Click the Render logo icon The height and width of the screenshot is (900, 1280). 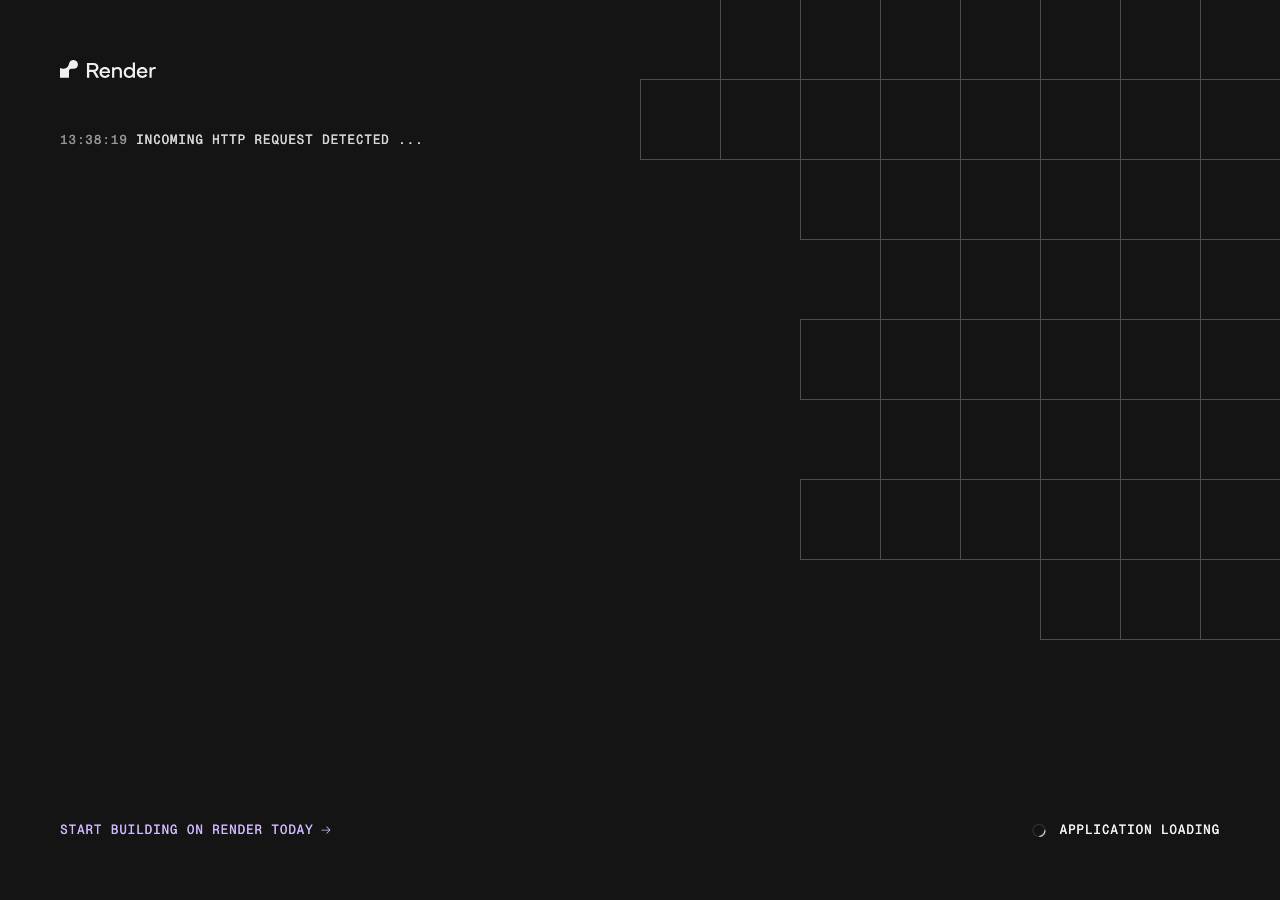pos(69,69)
